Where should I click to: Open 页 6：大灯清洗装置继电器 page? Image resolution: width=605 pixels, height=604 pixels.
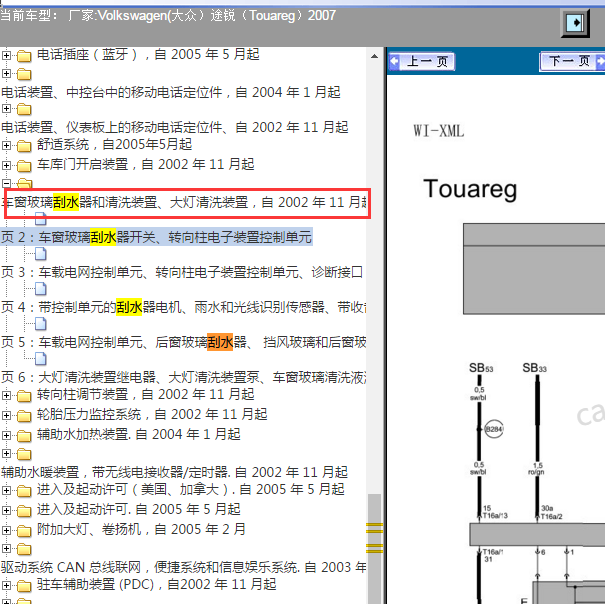[184, 377]
